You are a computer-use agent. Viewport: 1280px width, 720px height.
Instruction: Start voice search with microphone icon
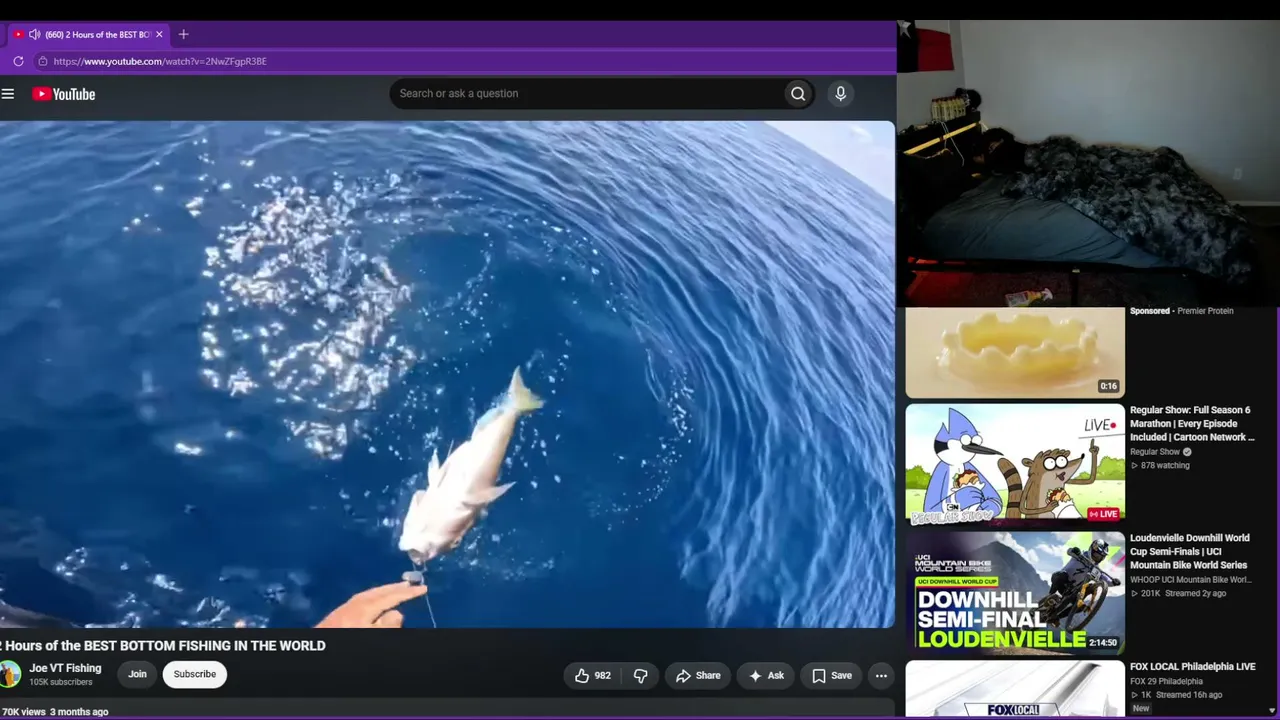[x=840, y=94]
